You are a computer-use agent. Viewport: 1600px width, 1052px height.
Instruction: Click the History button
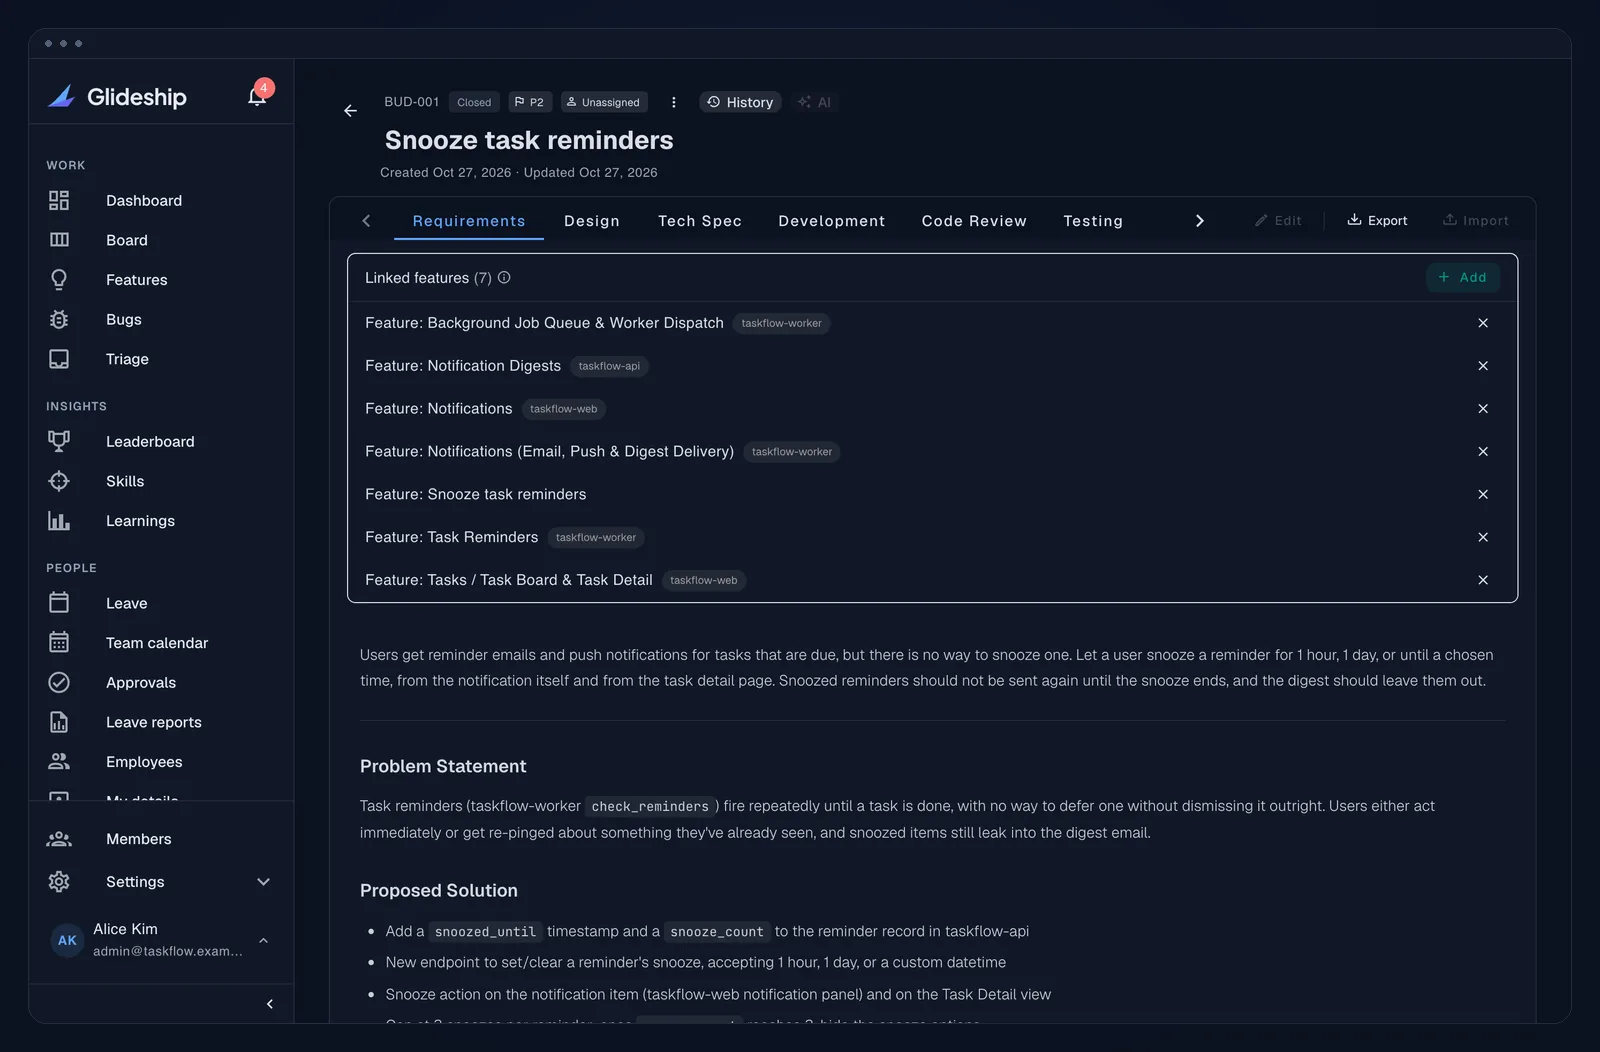pyautogui.click(x=740, y=102)
